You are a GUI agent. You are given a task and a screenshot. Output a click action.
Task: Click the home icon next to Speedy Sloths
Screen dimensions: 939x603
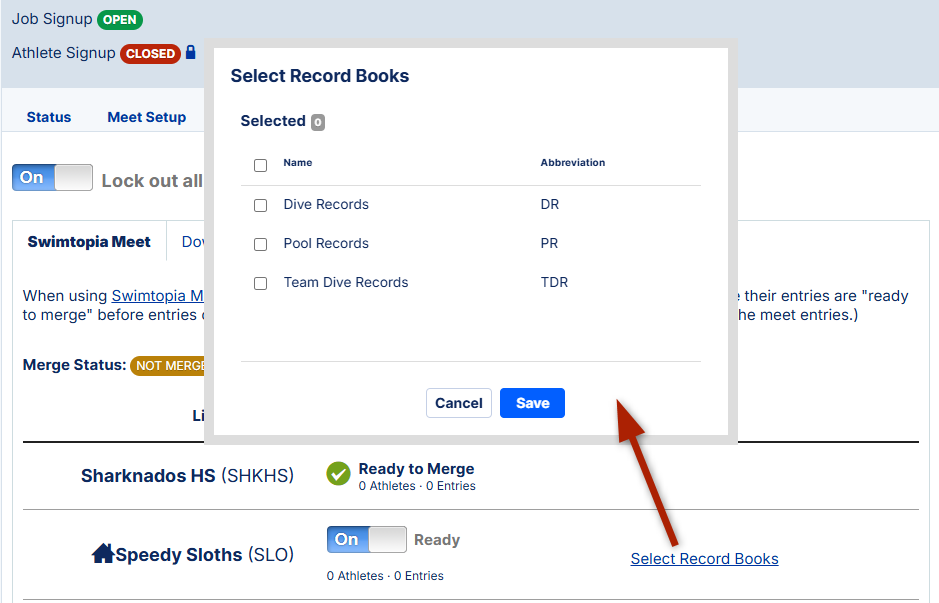103,553
